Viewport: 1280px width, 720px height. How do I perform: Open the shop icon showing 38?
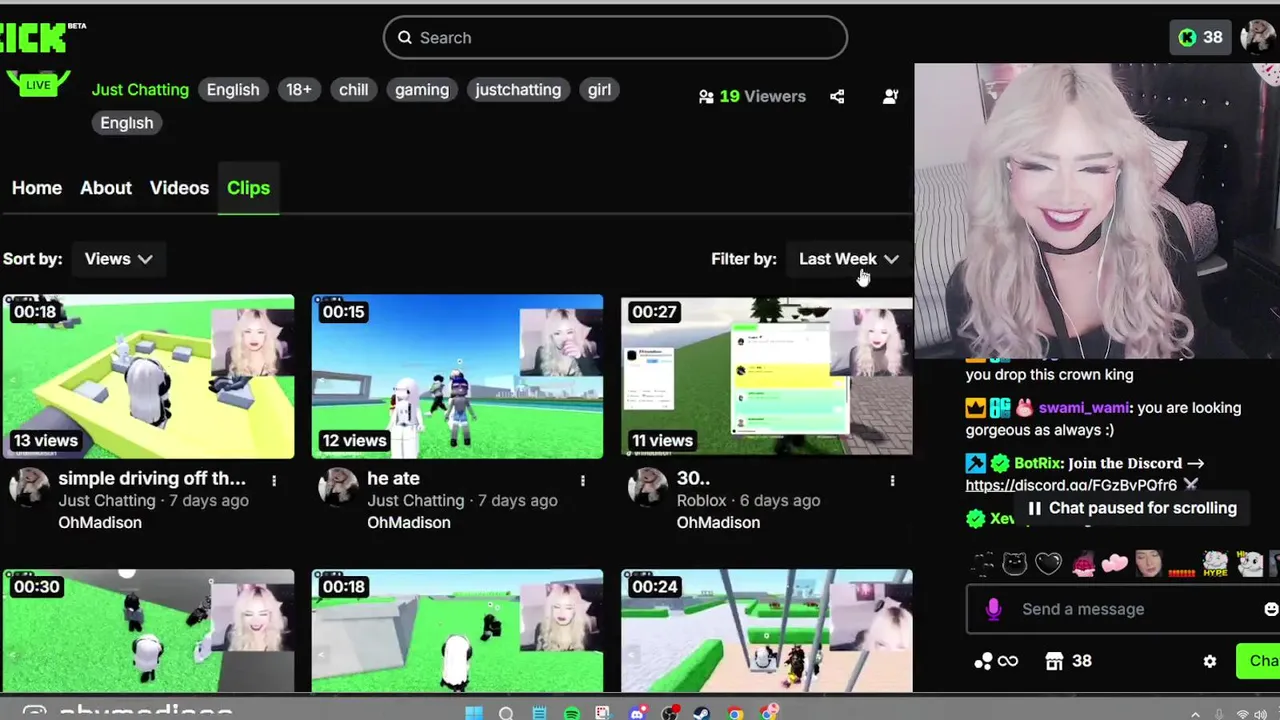pyautogui.click(x=1068, y=661)
